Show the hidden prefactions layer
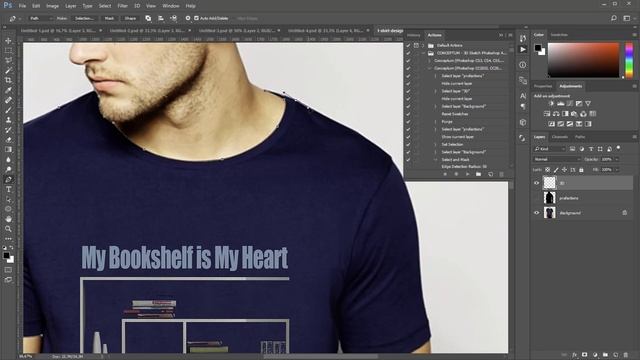 pyautogui.click(x=536, y=198)
